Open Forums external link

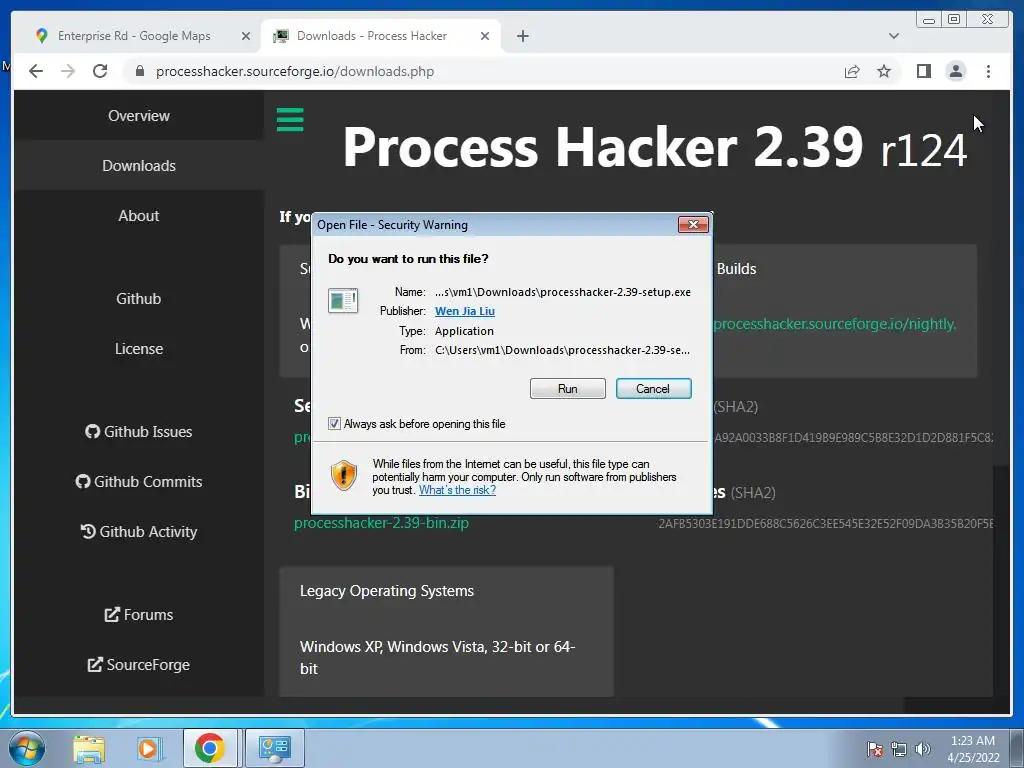[x=139, y=615]
